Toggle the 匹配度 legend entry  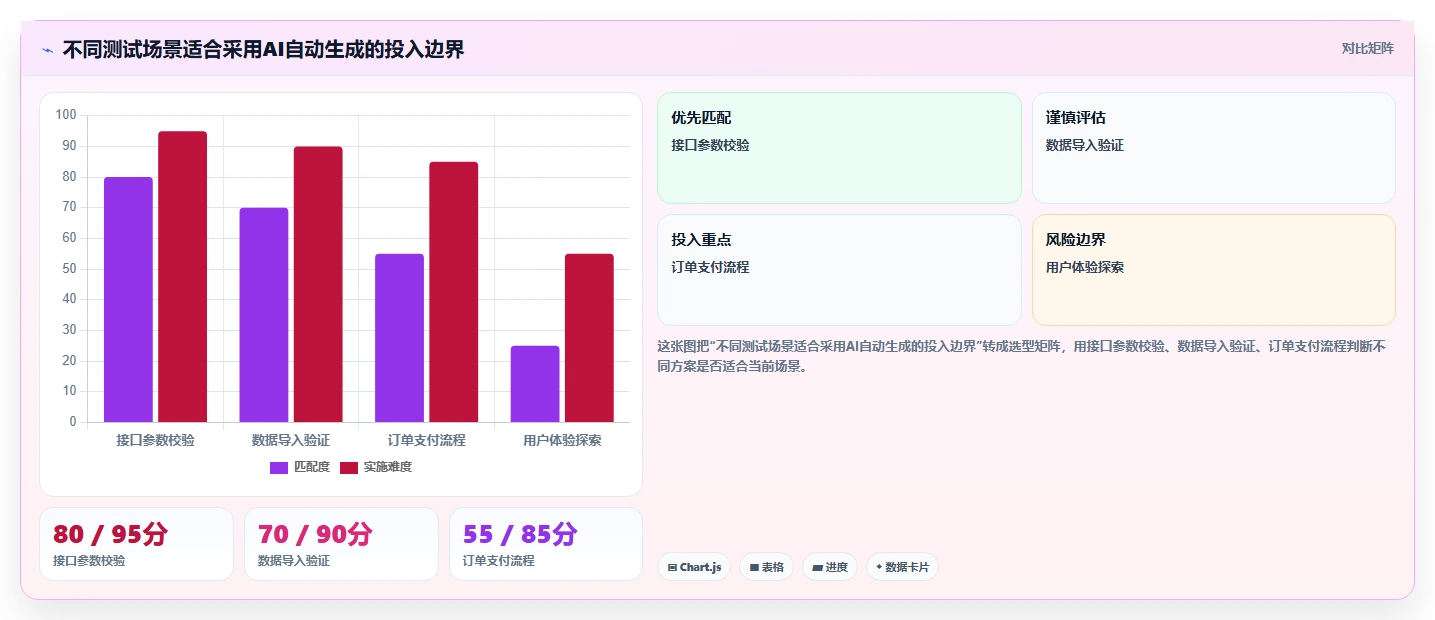pyautogui.click(x=300, y=467)
